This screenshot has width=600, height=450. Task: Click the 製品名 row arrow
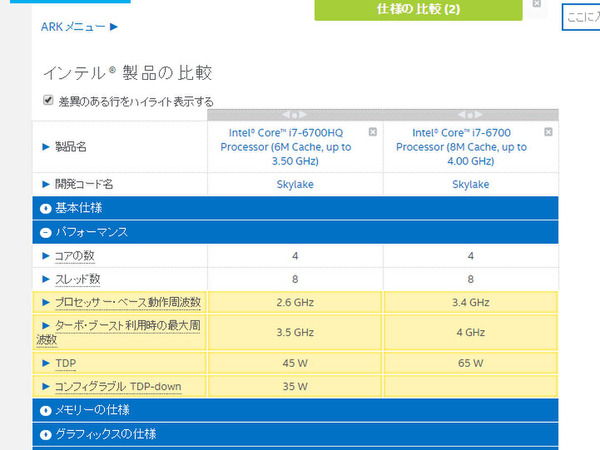point(46,147)
